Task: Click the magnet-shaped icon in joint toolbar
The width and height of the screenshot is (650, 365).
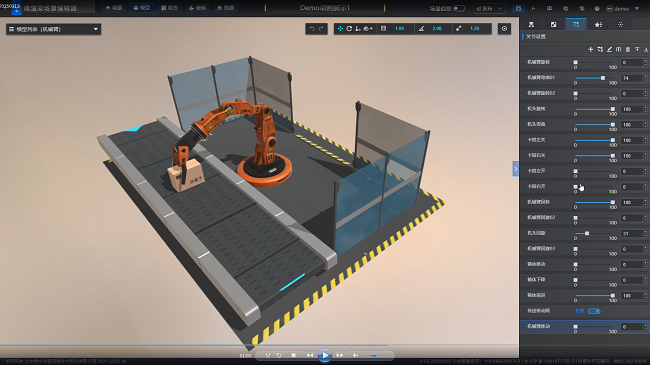Action: [x=618, y=49]
